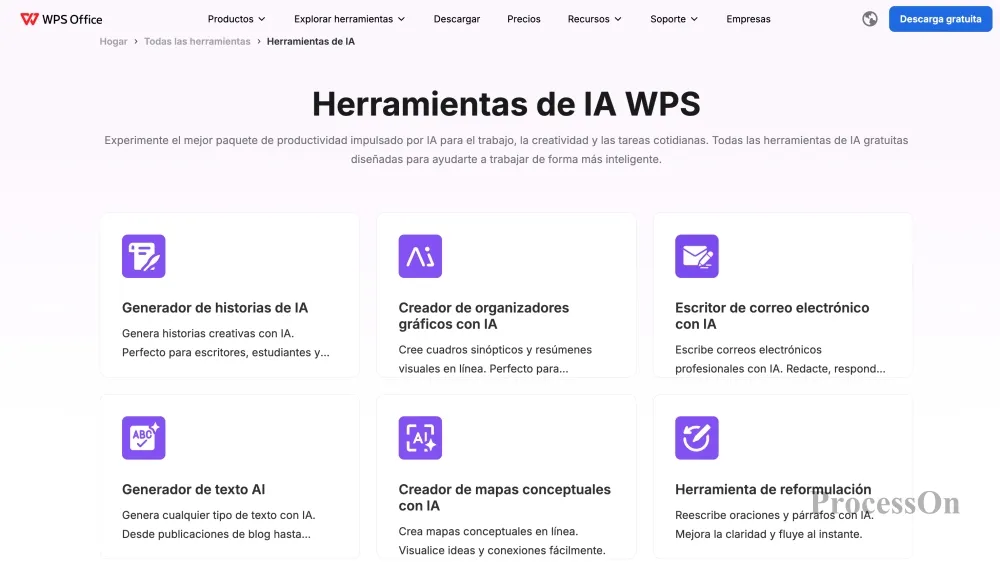Open Generador de texto AI title
The width and height of the screenshot is (1000, 562).
click(x=193, y=489)
